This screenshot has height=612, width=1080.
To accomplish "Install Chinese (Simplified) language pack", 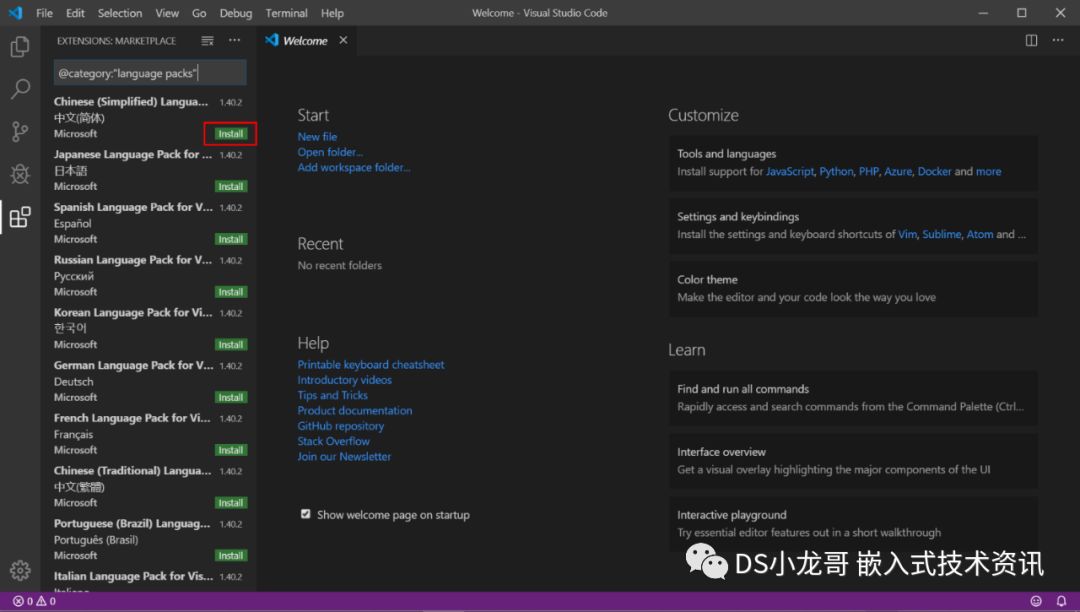I will pos(231,134).
